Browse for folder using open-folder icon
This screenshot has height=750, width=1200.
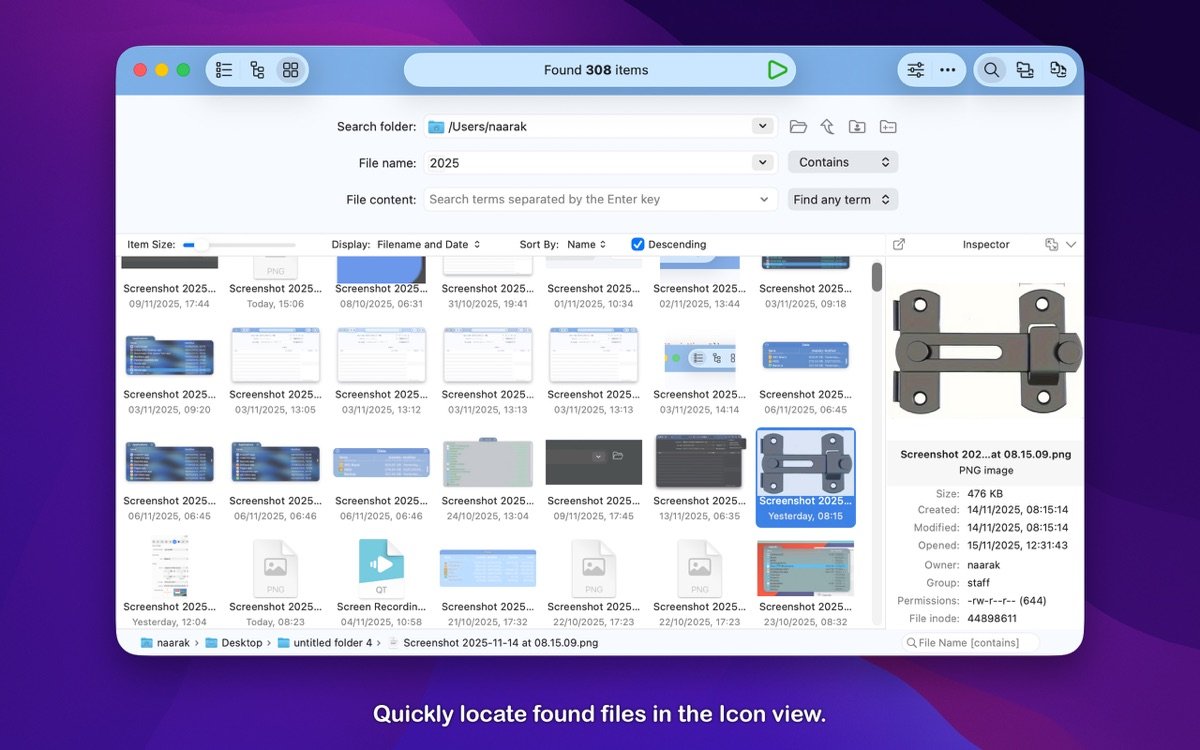coord(798,127)
